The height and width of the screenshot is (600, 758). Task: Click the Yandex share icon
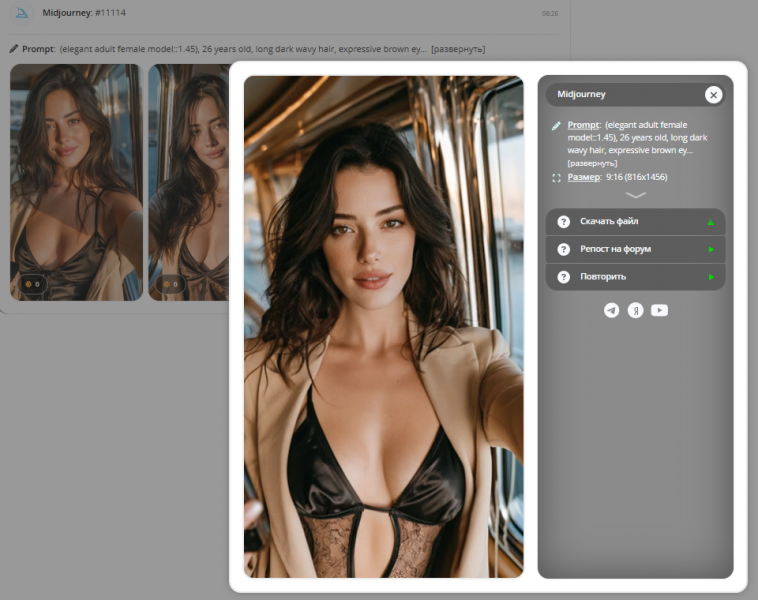click(635, 310)
